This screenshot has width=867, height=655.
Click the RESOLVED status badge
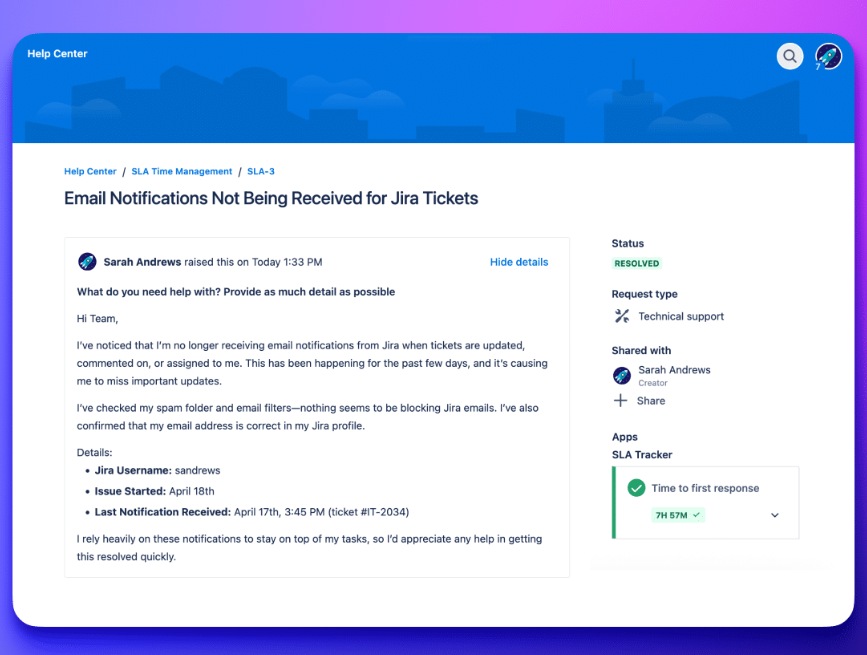pyautogui.click(x=637, y=264)
